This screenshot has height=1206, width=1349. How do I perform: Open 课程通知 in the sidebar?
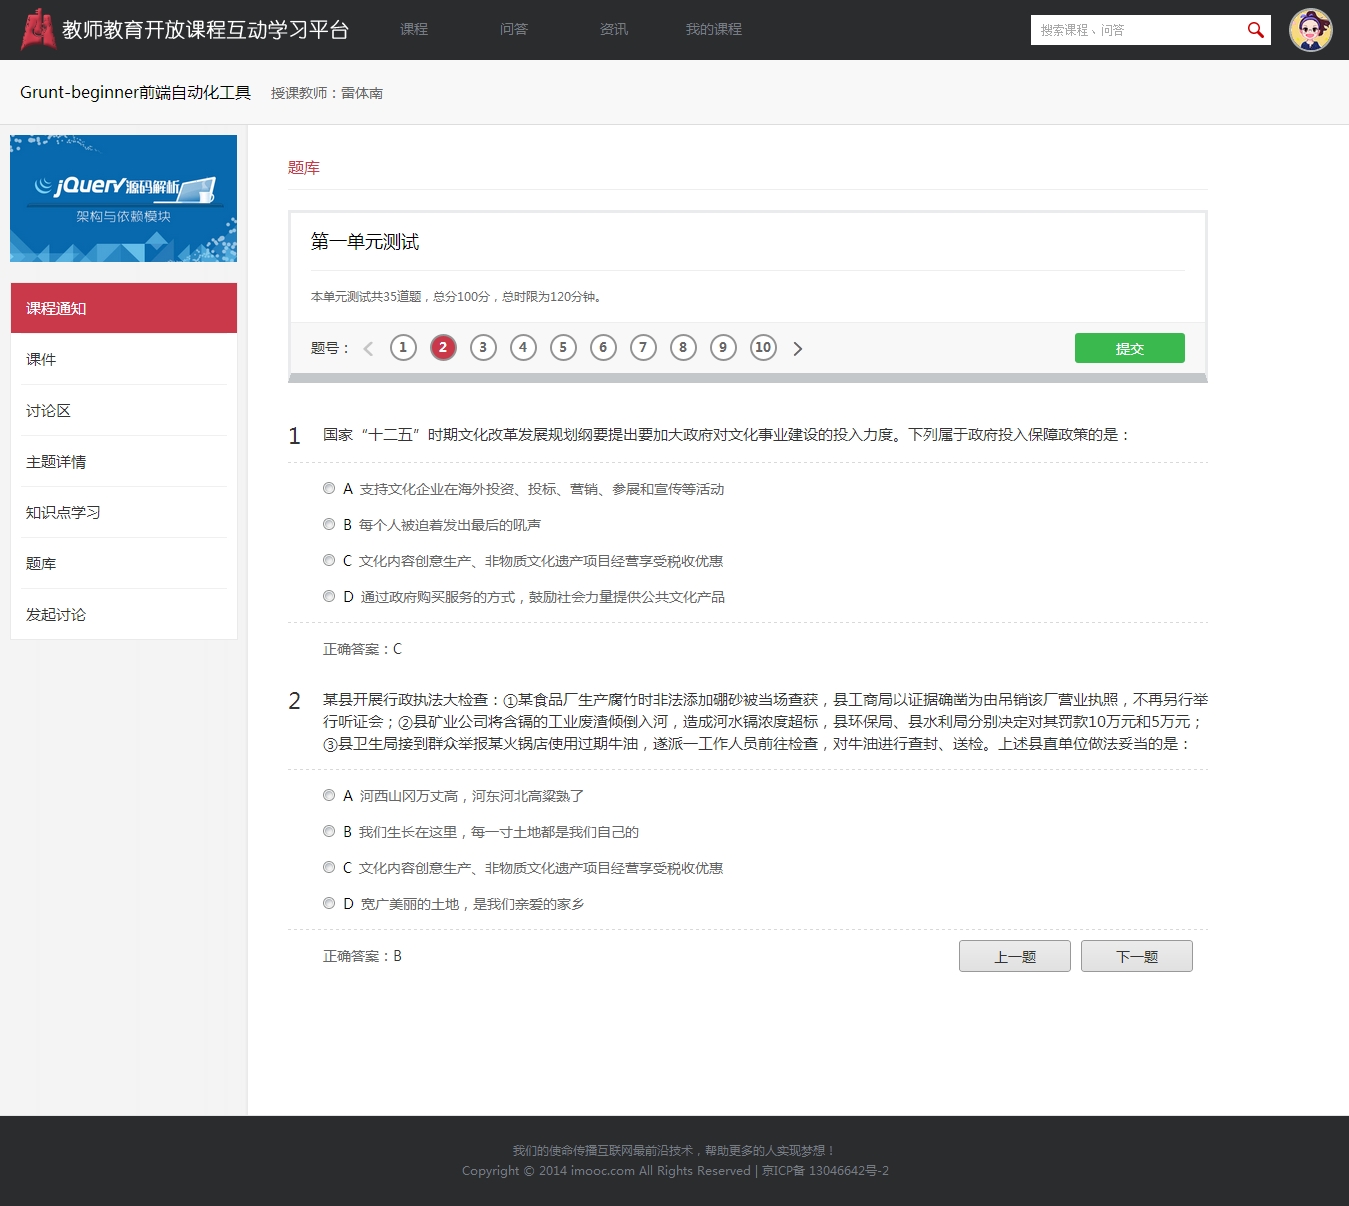[124, 308]
